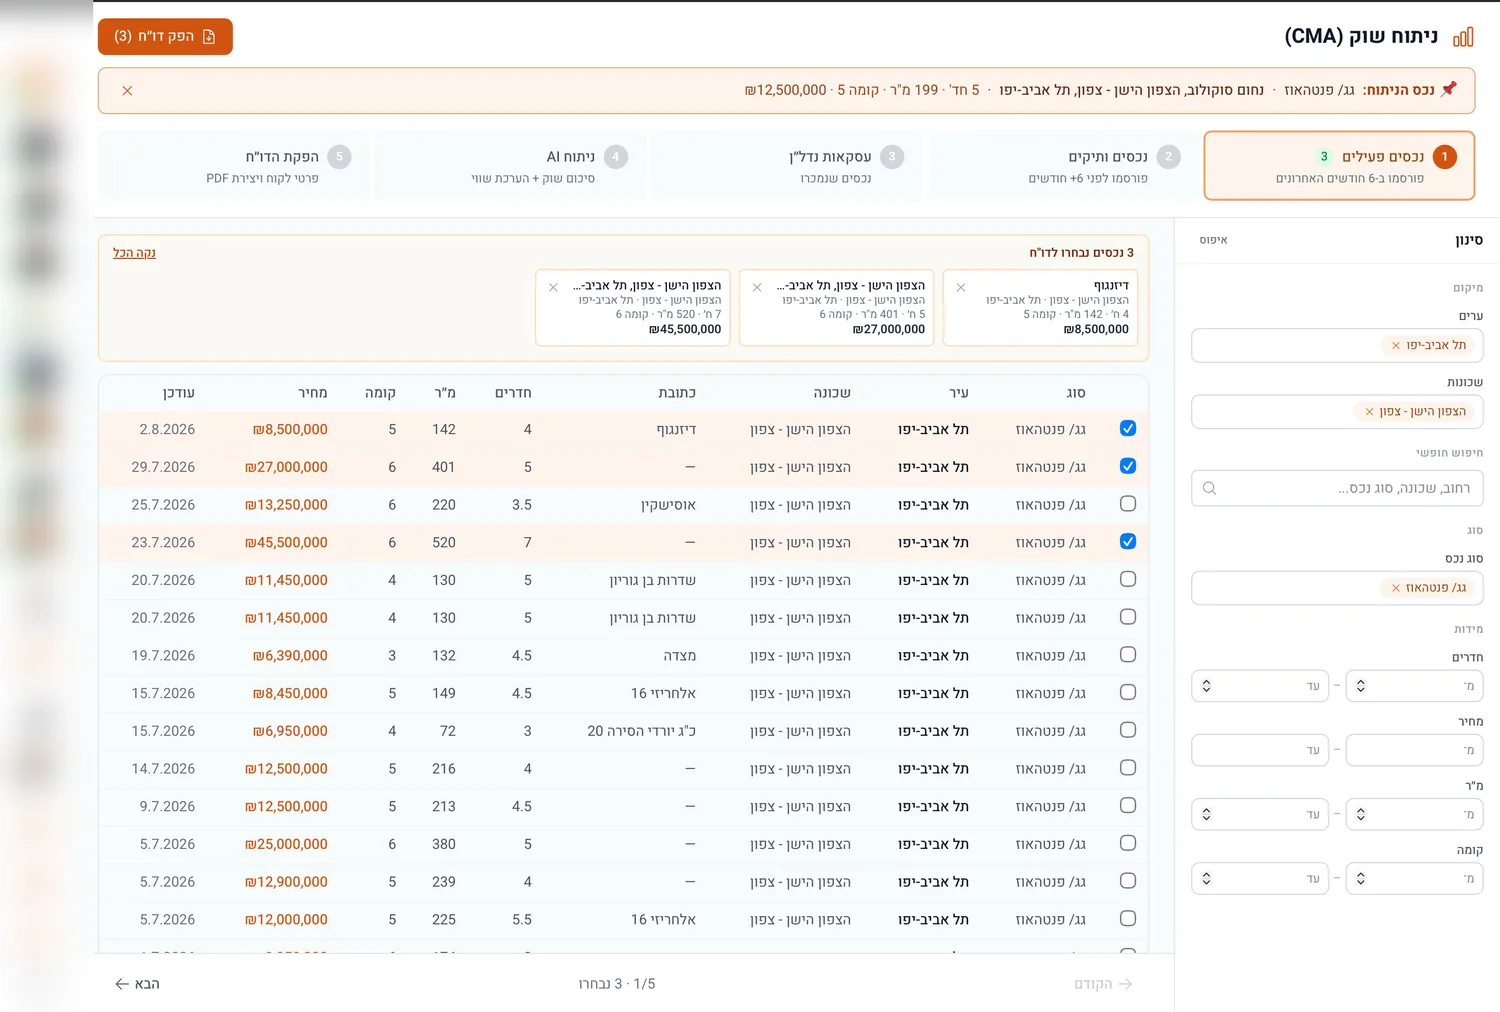Click the 19.7.2026 date cell
1500x1012 pixels.
(x=163, y=656)
